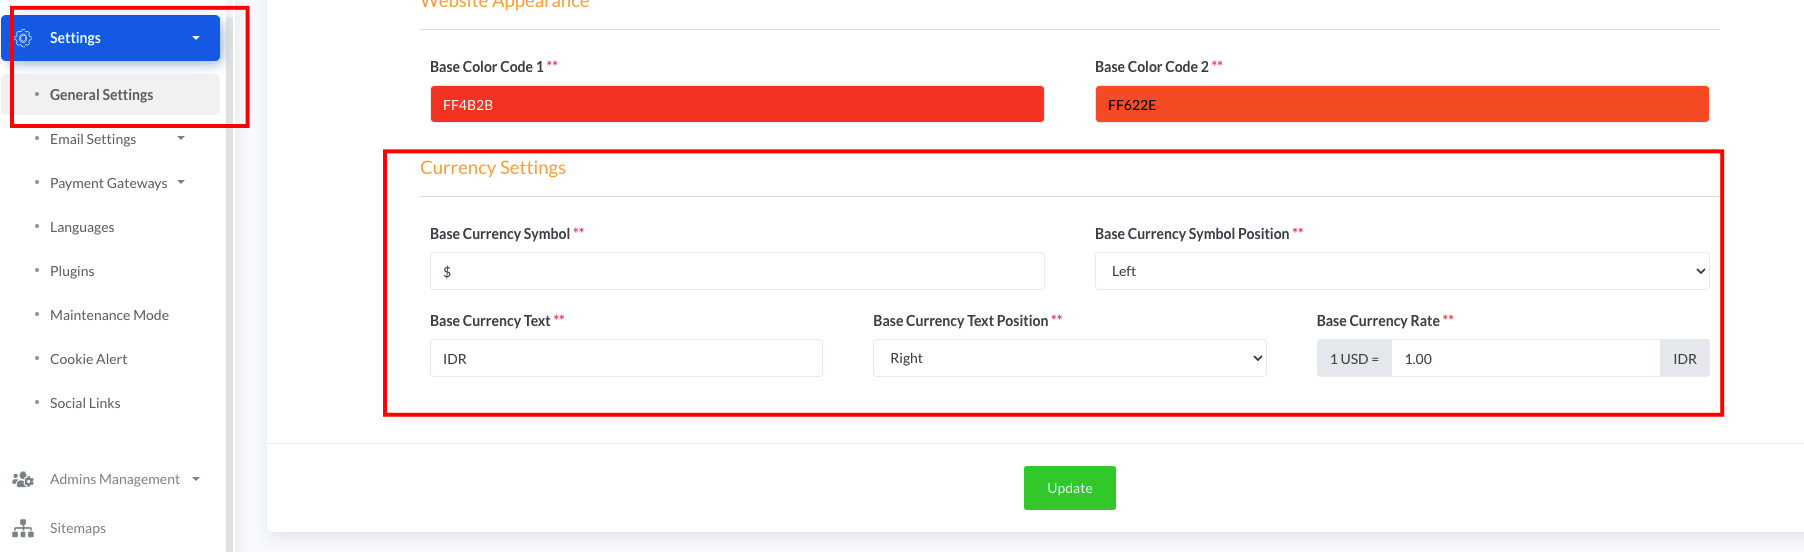Image resolution: width=1804 pixels, height=552 pixels.
Task: Collapse the Settings menu caret
Action: tap(196, 38)
